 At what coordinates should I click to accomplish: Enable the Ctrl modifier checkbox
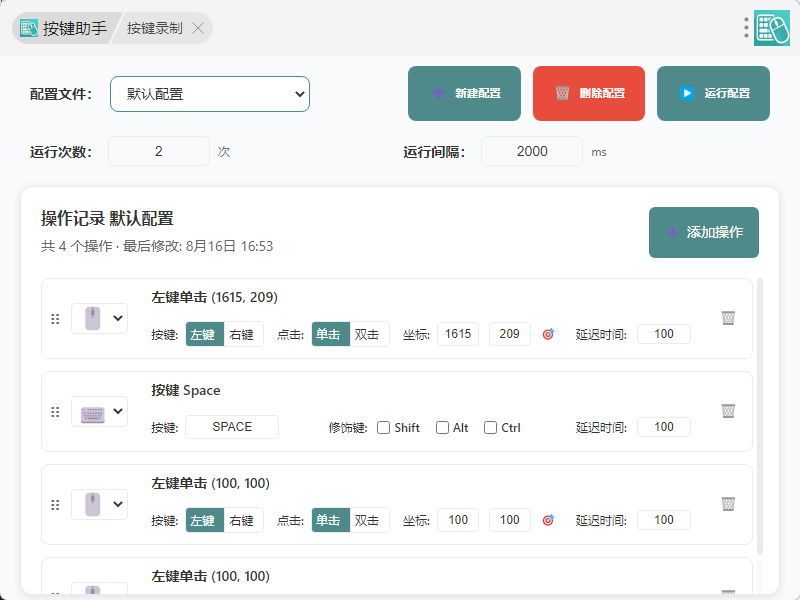pos(490,428)
